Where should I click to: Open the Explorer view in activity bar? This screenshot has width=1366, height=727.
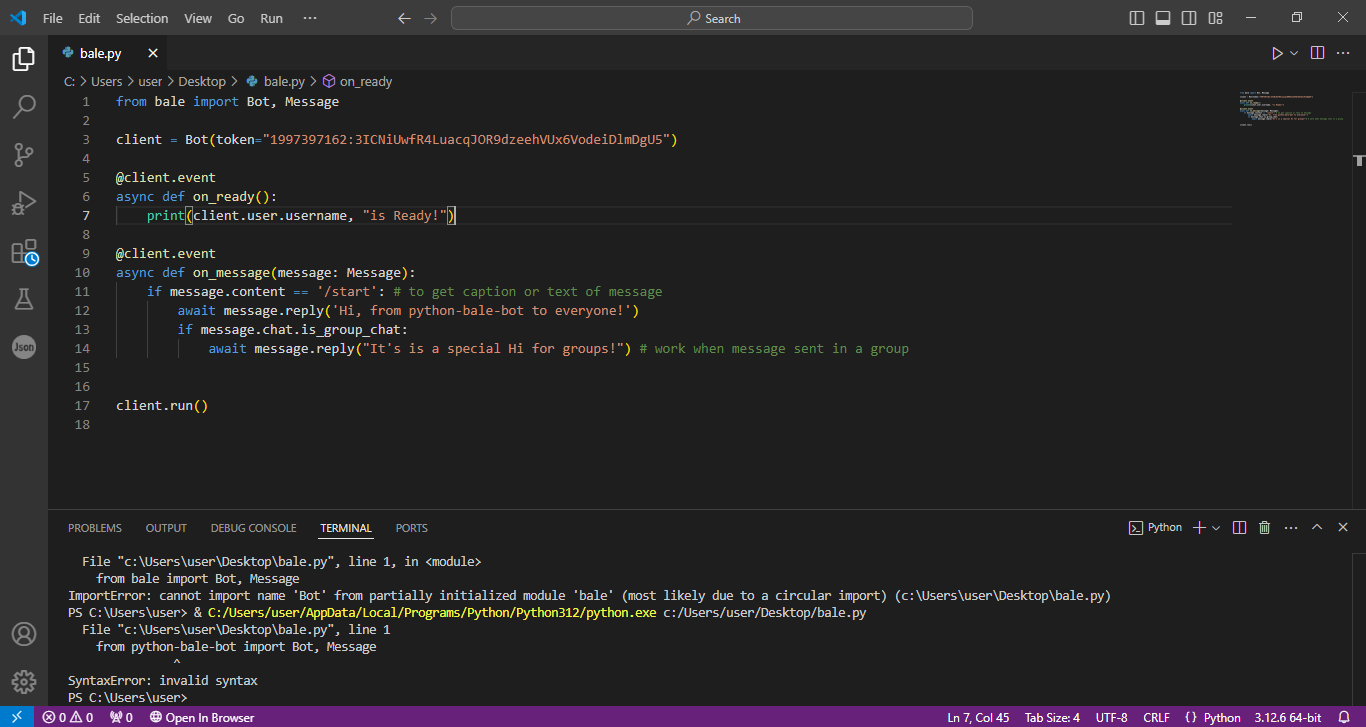tap(24, 59)
